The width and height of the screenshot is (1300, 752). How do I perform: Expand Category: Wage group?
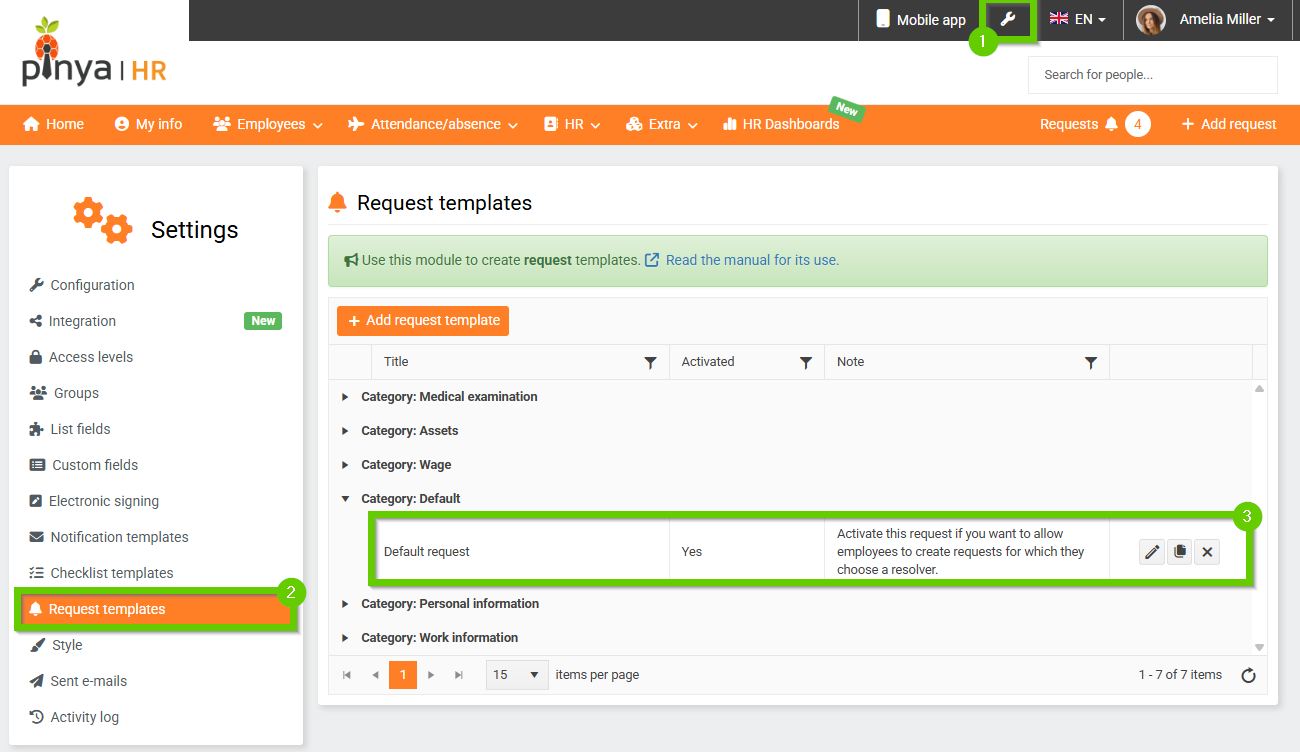click(345, 465)
